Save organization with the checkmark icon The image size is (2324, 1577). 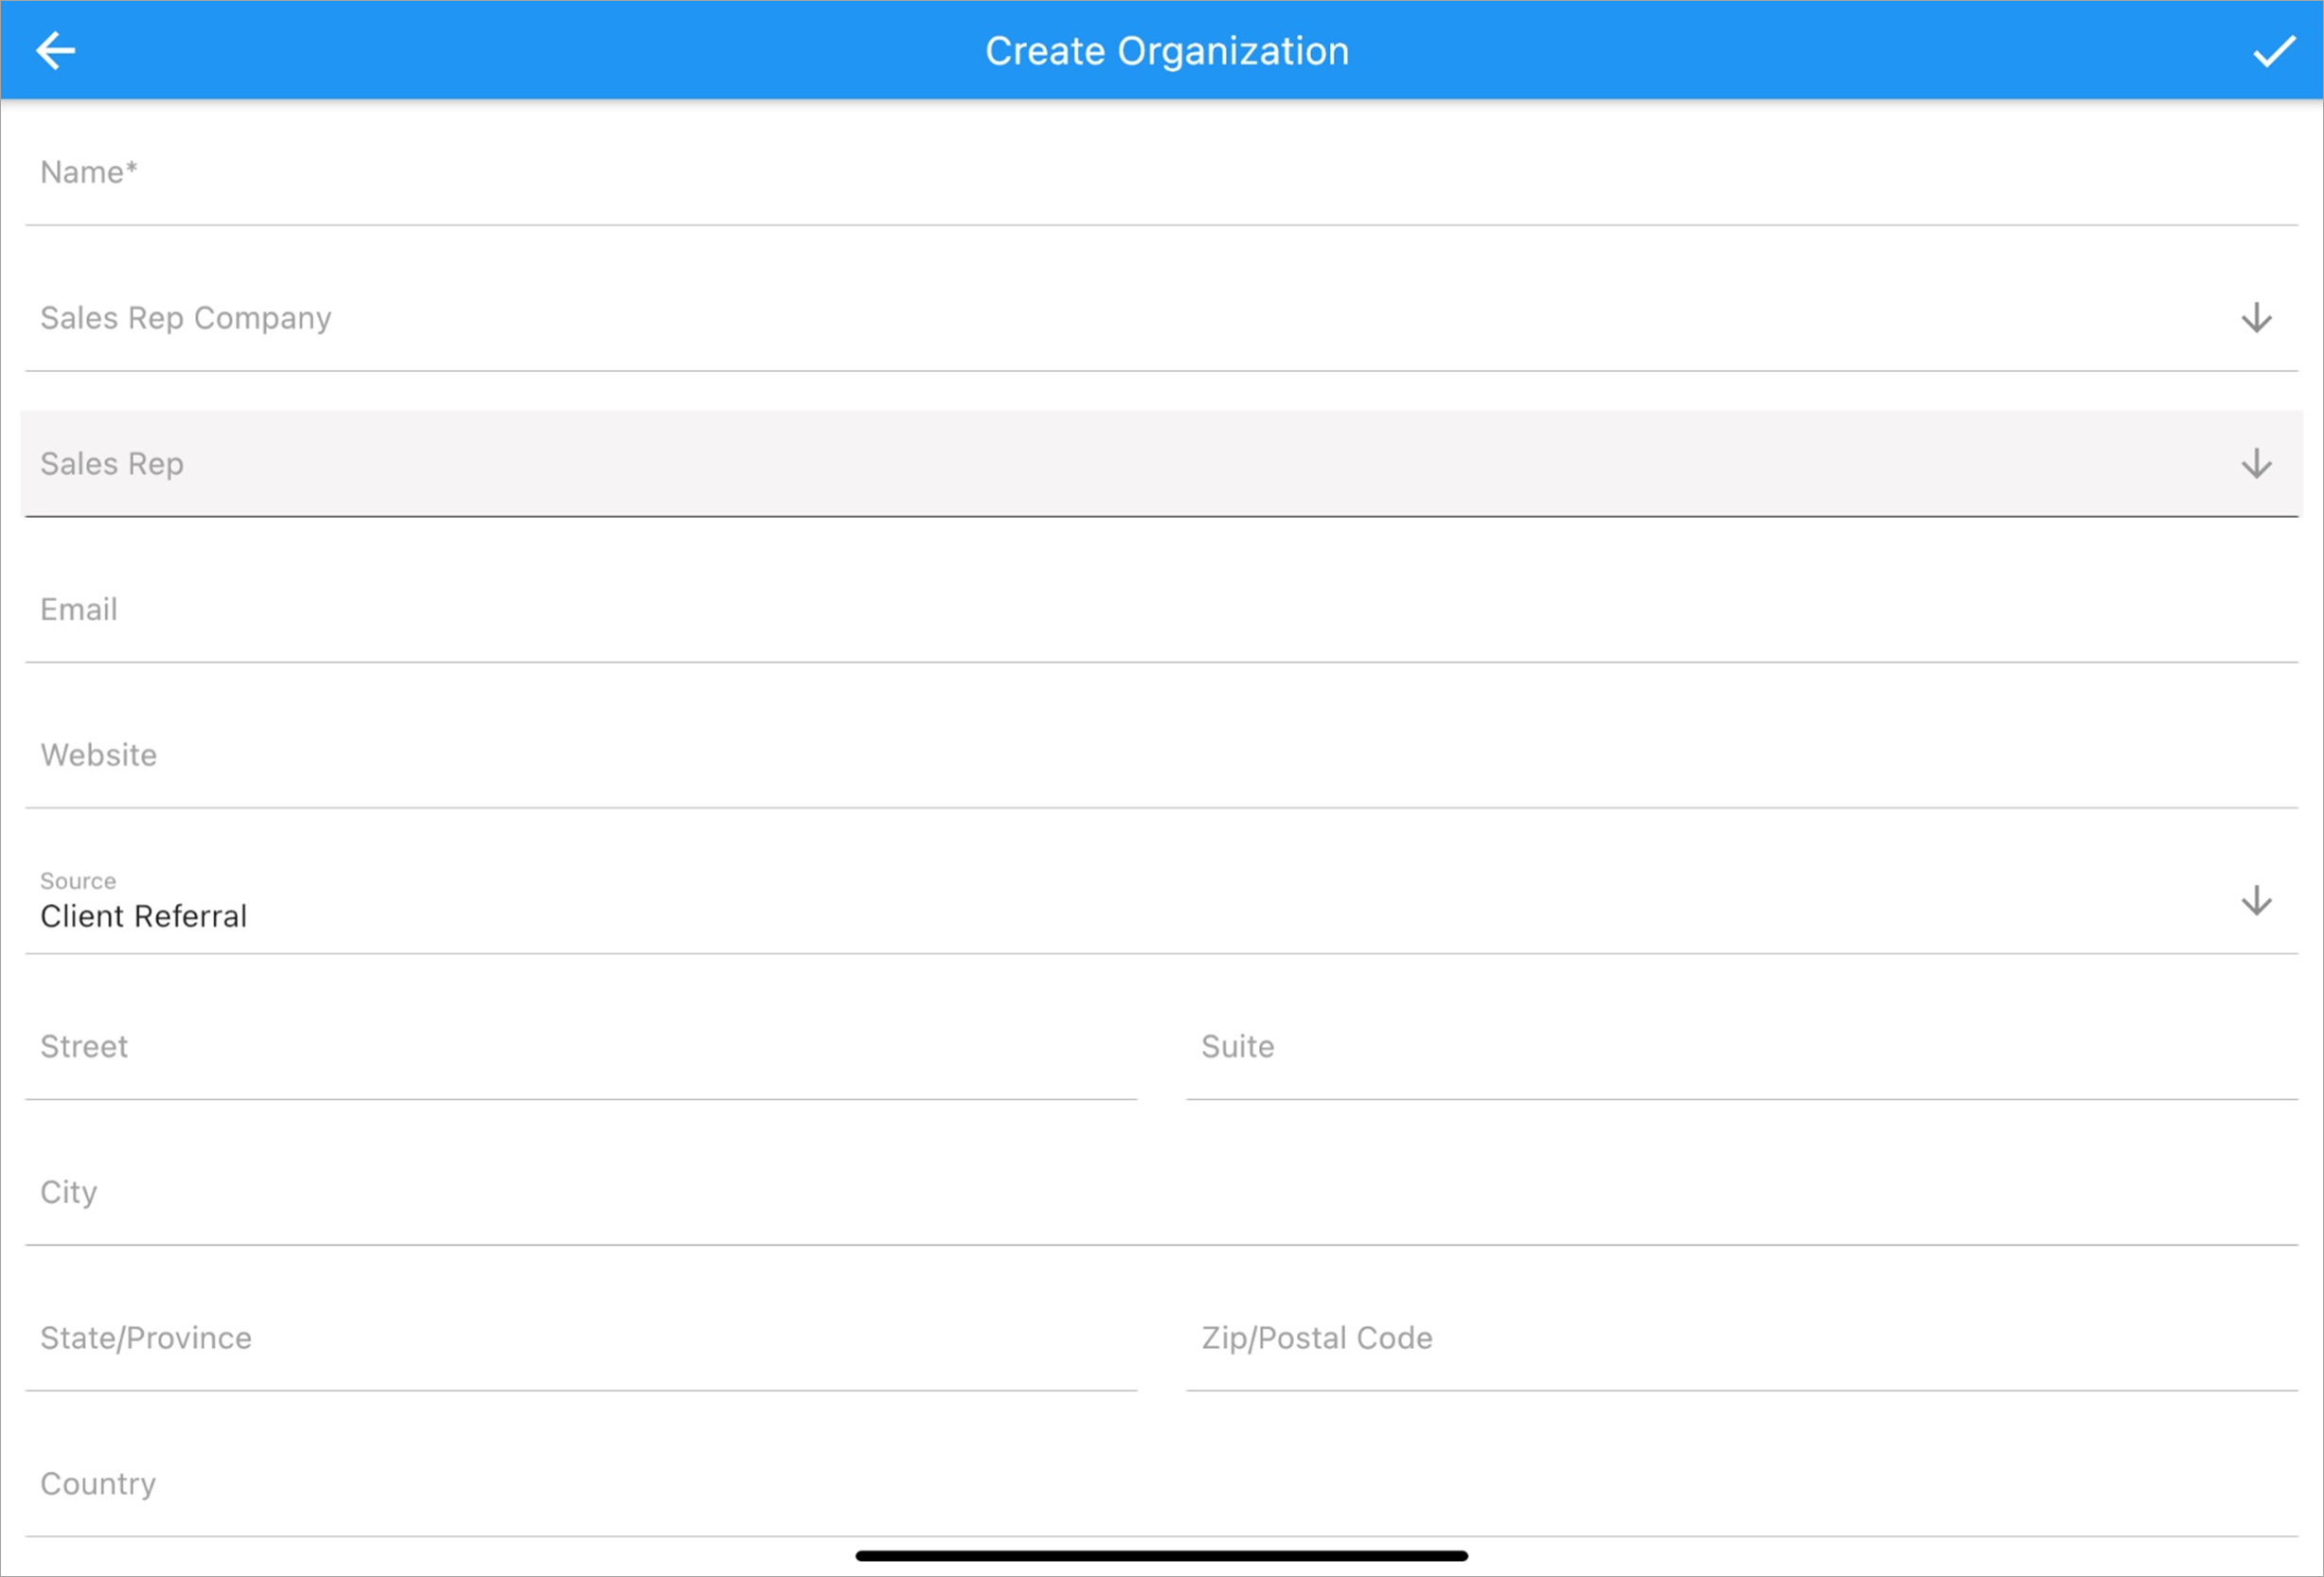coord(2273,51)
